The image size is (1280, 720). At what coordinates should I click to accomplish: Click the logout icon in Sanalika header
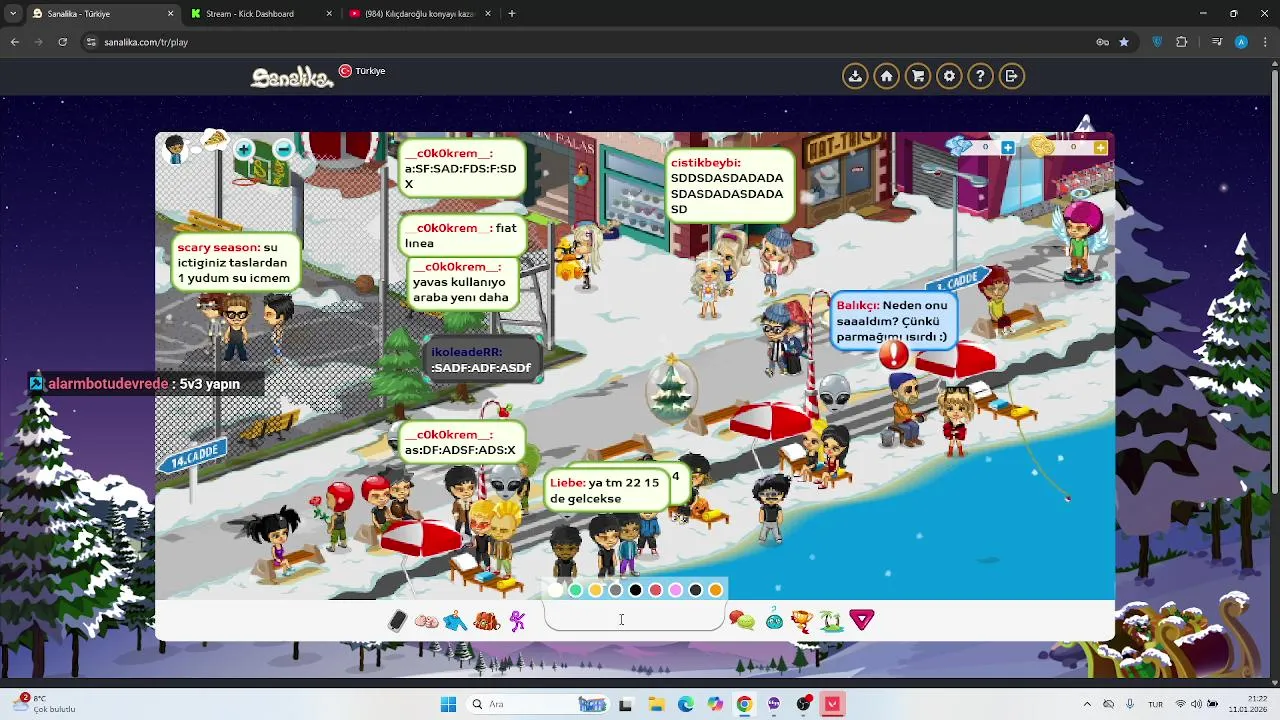coord(1011,76)
